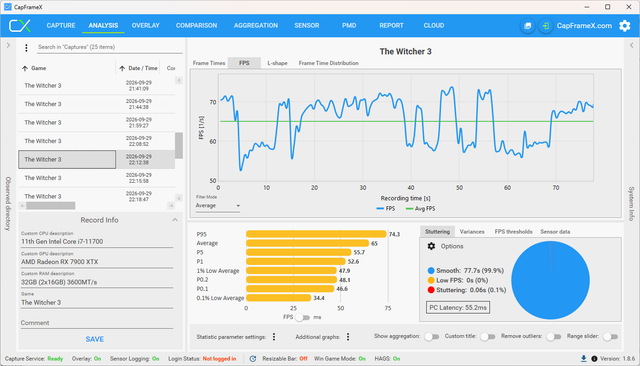Switch to the CAPTURE tab
640x366 pixels.
pyautogui.click(x=61, y=26)
